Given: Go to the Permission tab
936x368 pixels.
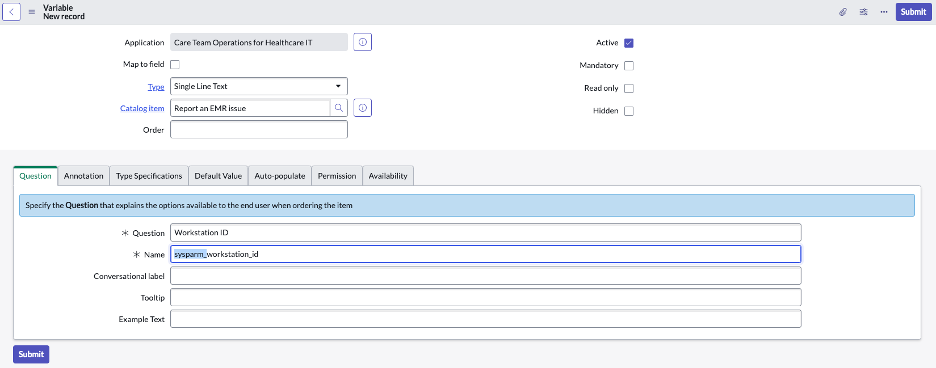Looking at the screenshot, I should (337, 176).
